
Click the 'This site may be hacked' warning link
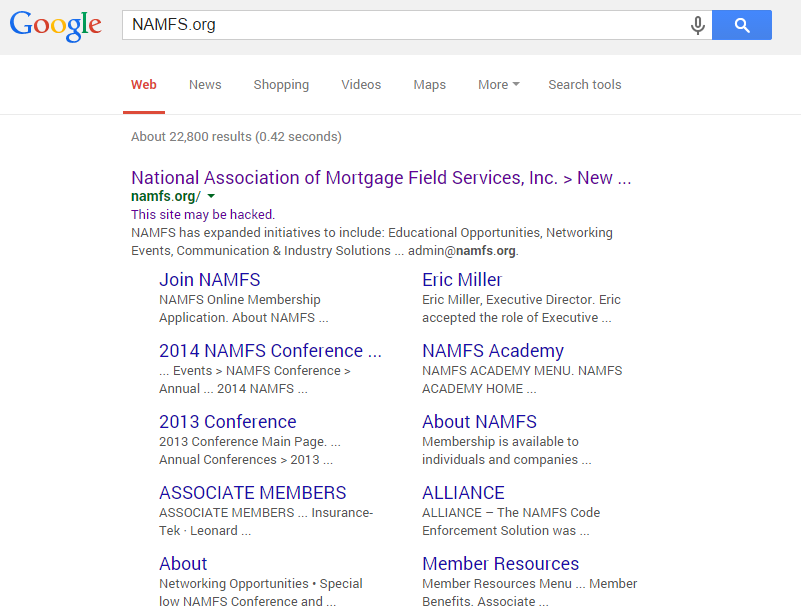[x=203, y=215]
